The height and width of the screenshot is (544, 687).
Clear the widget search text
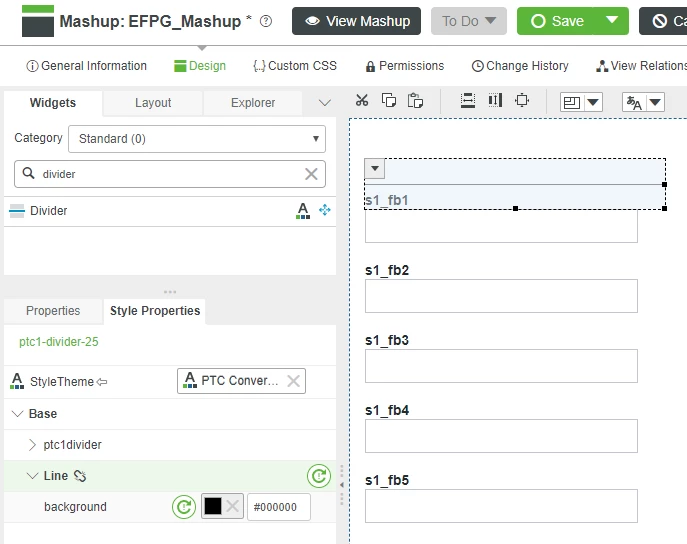tap(311, 174)
